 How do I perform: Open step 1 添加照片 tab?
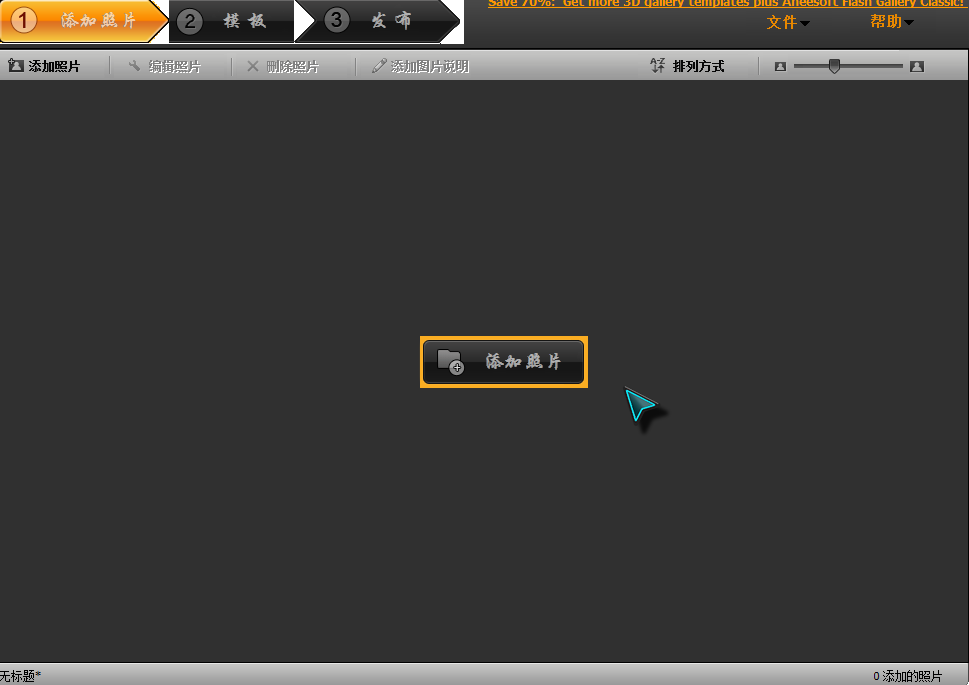[x=83, y=21]
